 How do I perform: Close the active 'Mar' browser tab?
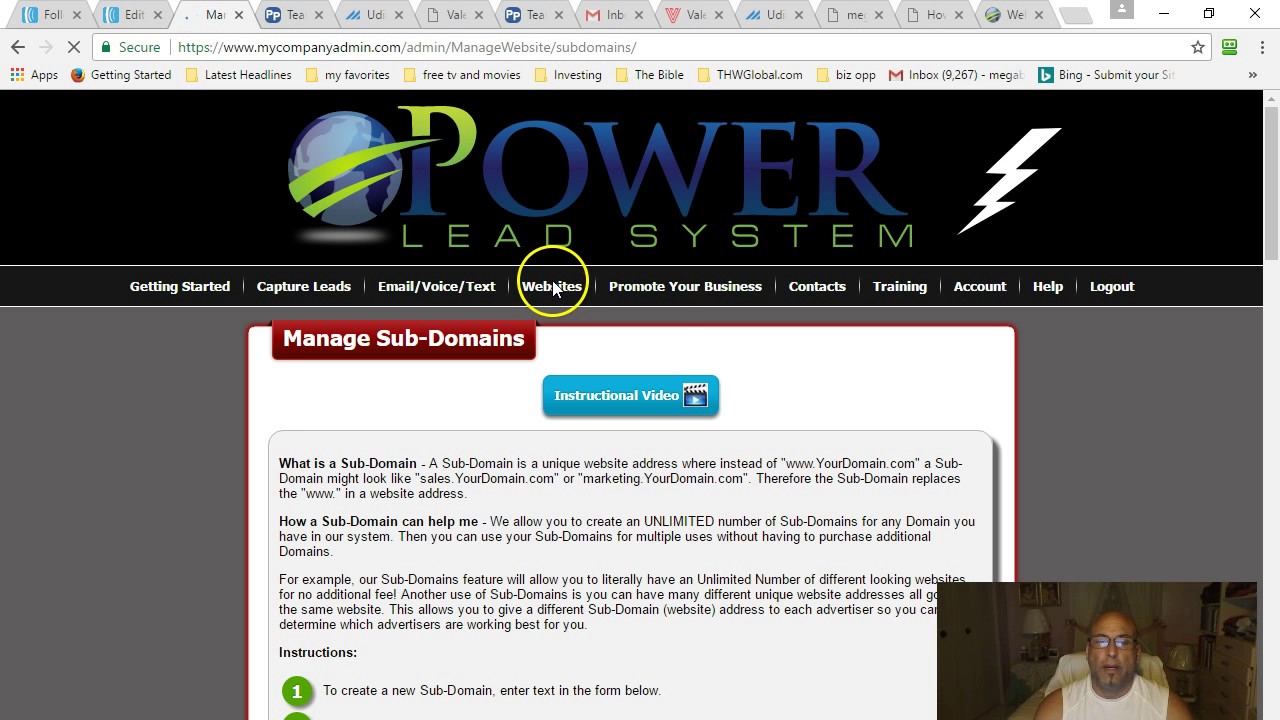coord(238,15)
